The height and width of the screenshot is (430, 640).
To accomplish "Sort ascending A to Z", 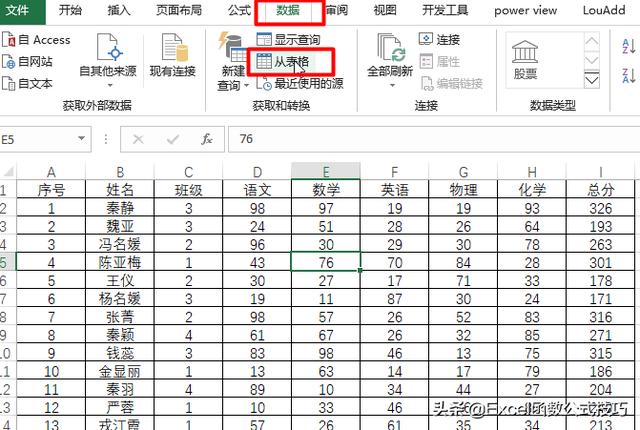I will pyautogui.click(x=629, y=46).
